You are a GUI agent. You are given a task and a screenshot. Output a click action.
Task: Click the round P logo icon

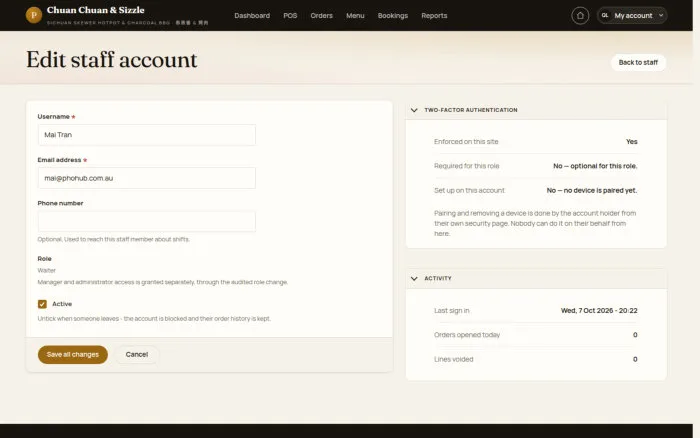(34, 15)
